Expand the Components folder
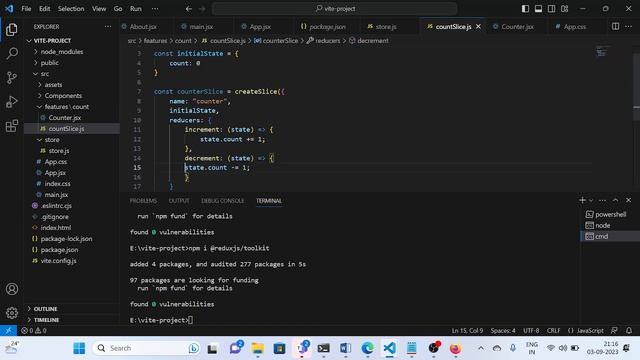This screenshot has width=640, height=360. 63,96
